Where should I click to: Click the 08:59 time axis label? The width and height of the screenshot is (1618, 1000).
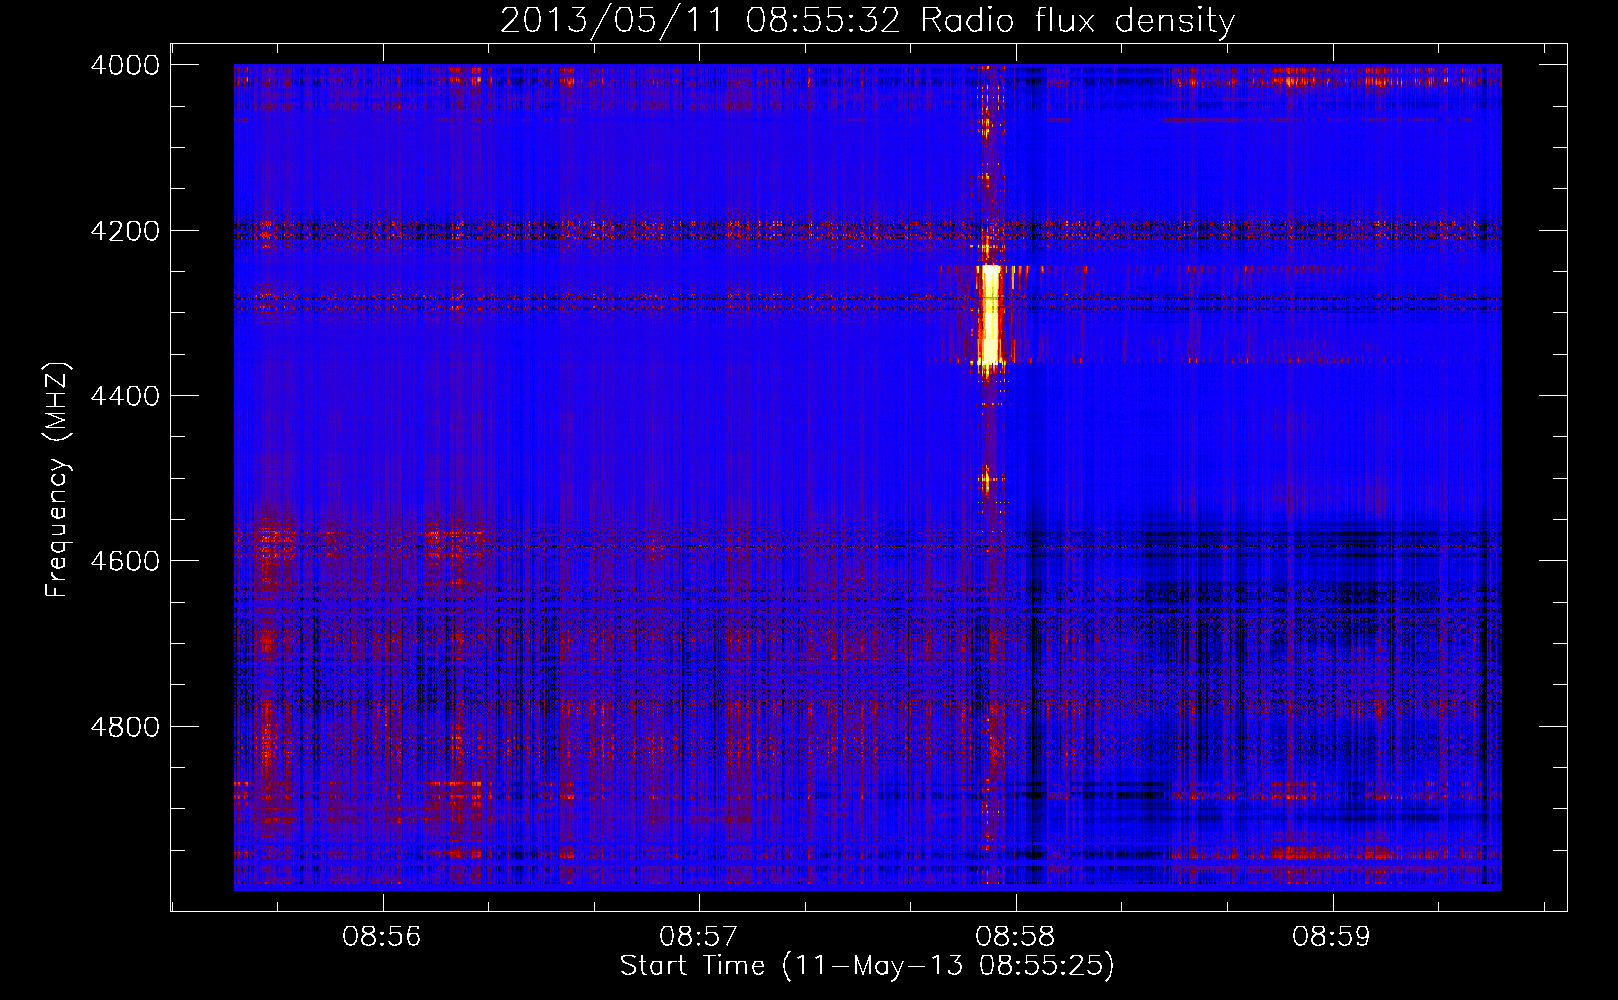[x=1331, y=937]
